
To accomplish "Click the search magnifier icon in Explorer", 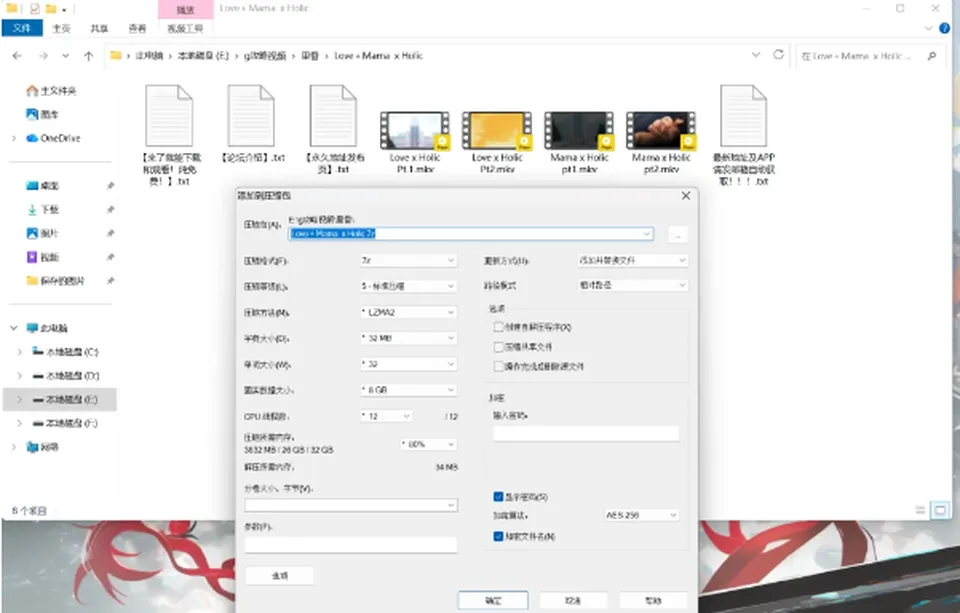I will point(932,56).
